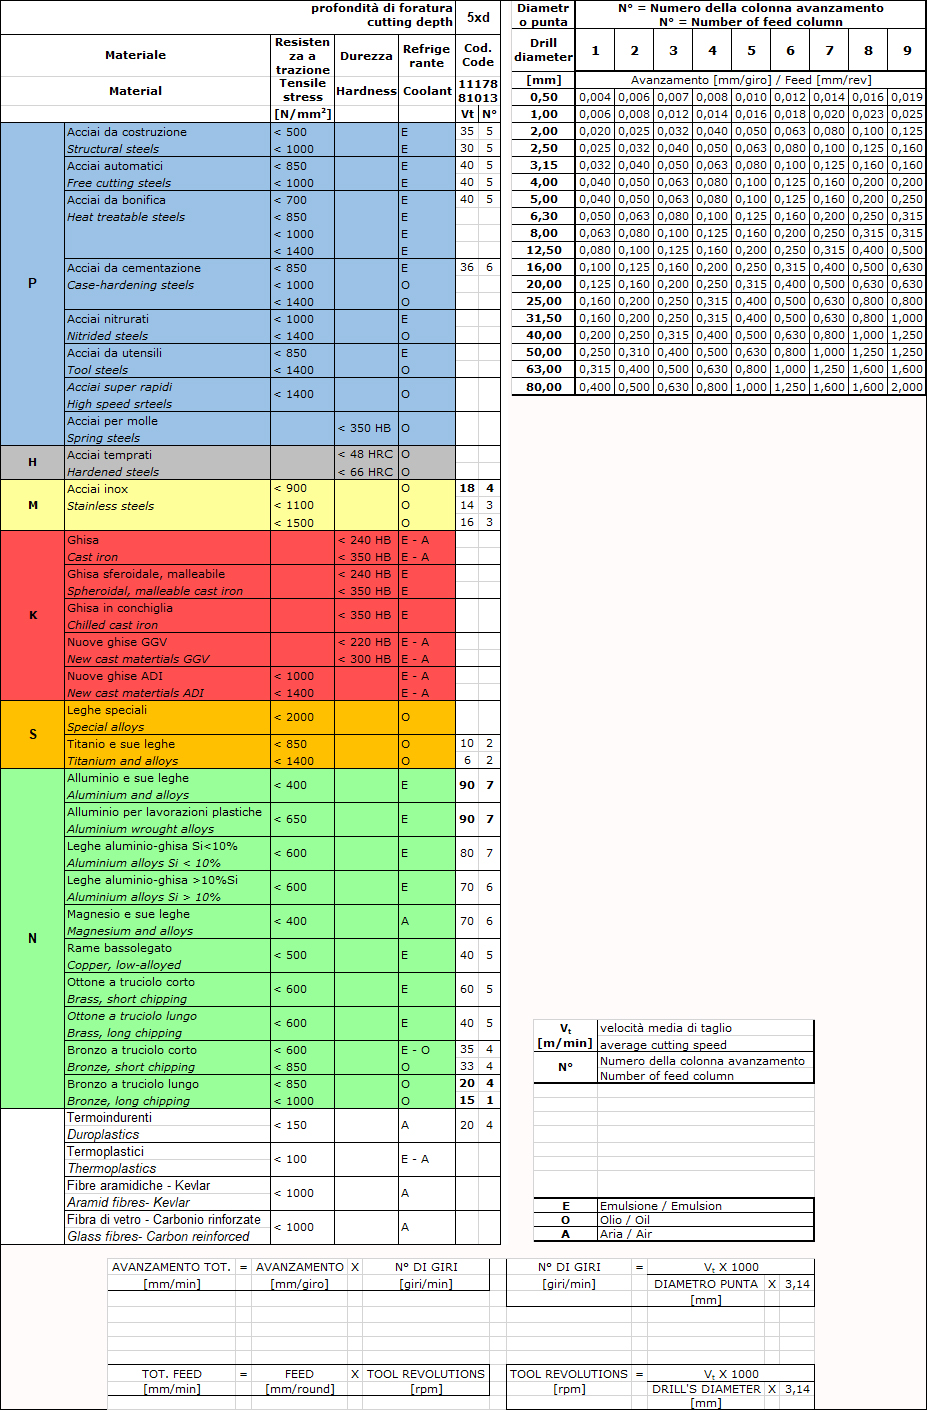
Task: Click the 'Coolant' column header
Action: (427, 91)
